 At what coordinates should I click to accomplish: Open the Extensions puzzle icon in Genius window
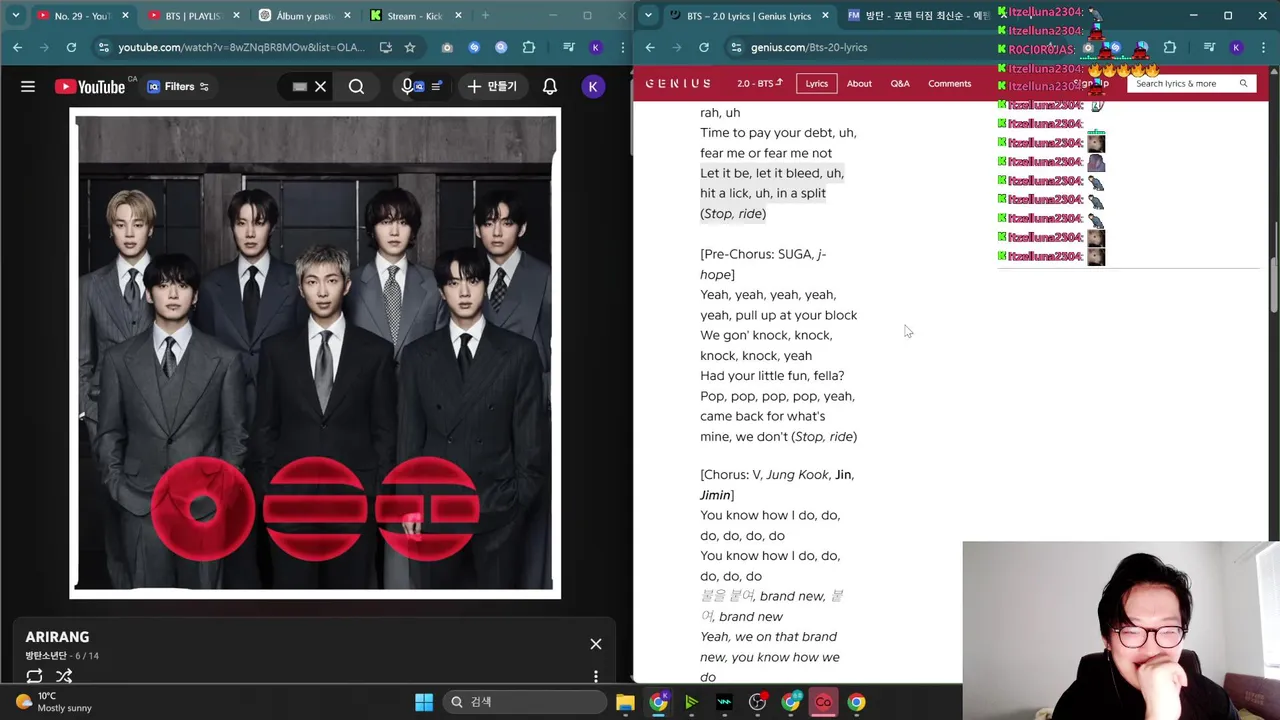coord(1170,47)
